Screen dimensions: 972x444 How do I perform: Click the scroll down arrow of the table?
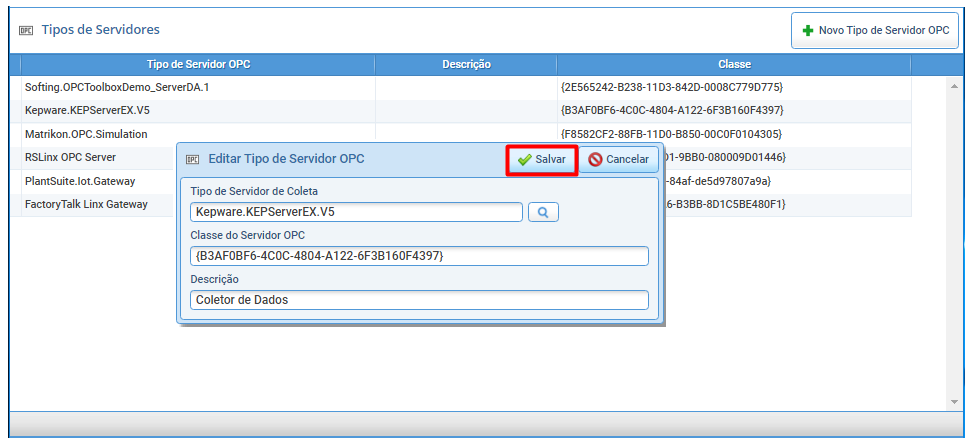click(955, 402)
